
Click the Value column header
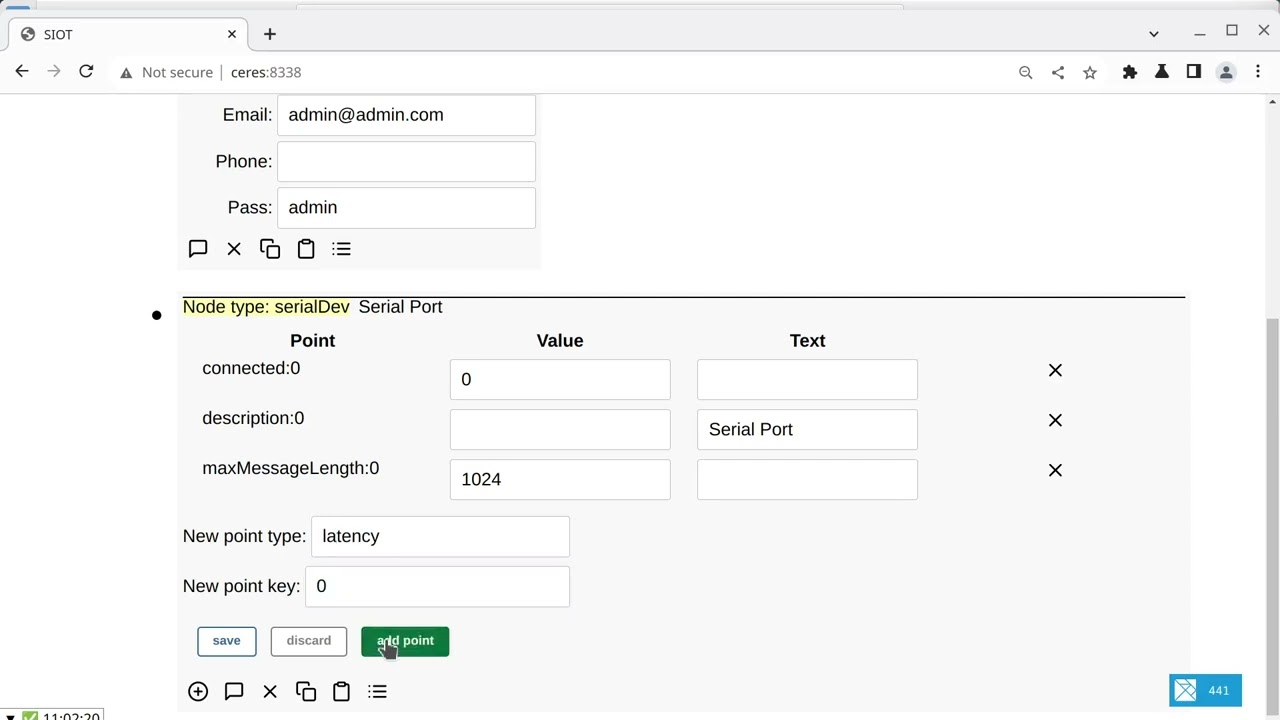pyautogui.click(x=560, y=341)
